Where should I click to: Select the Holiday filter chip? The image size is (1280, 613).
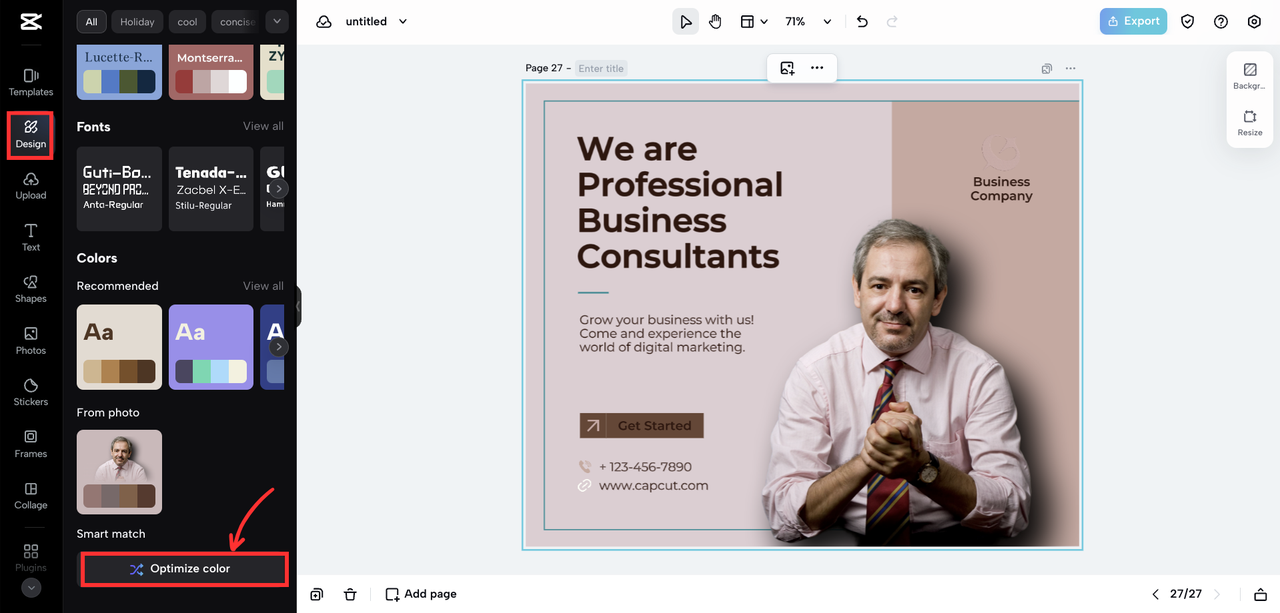(138, 21)
